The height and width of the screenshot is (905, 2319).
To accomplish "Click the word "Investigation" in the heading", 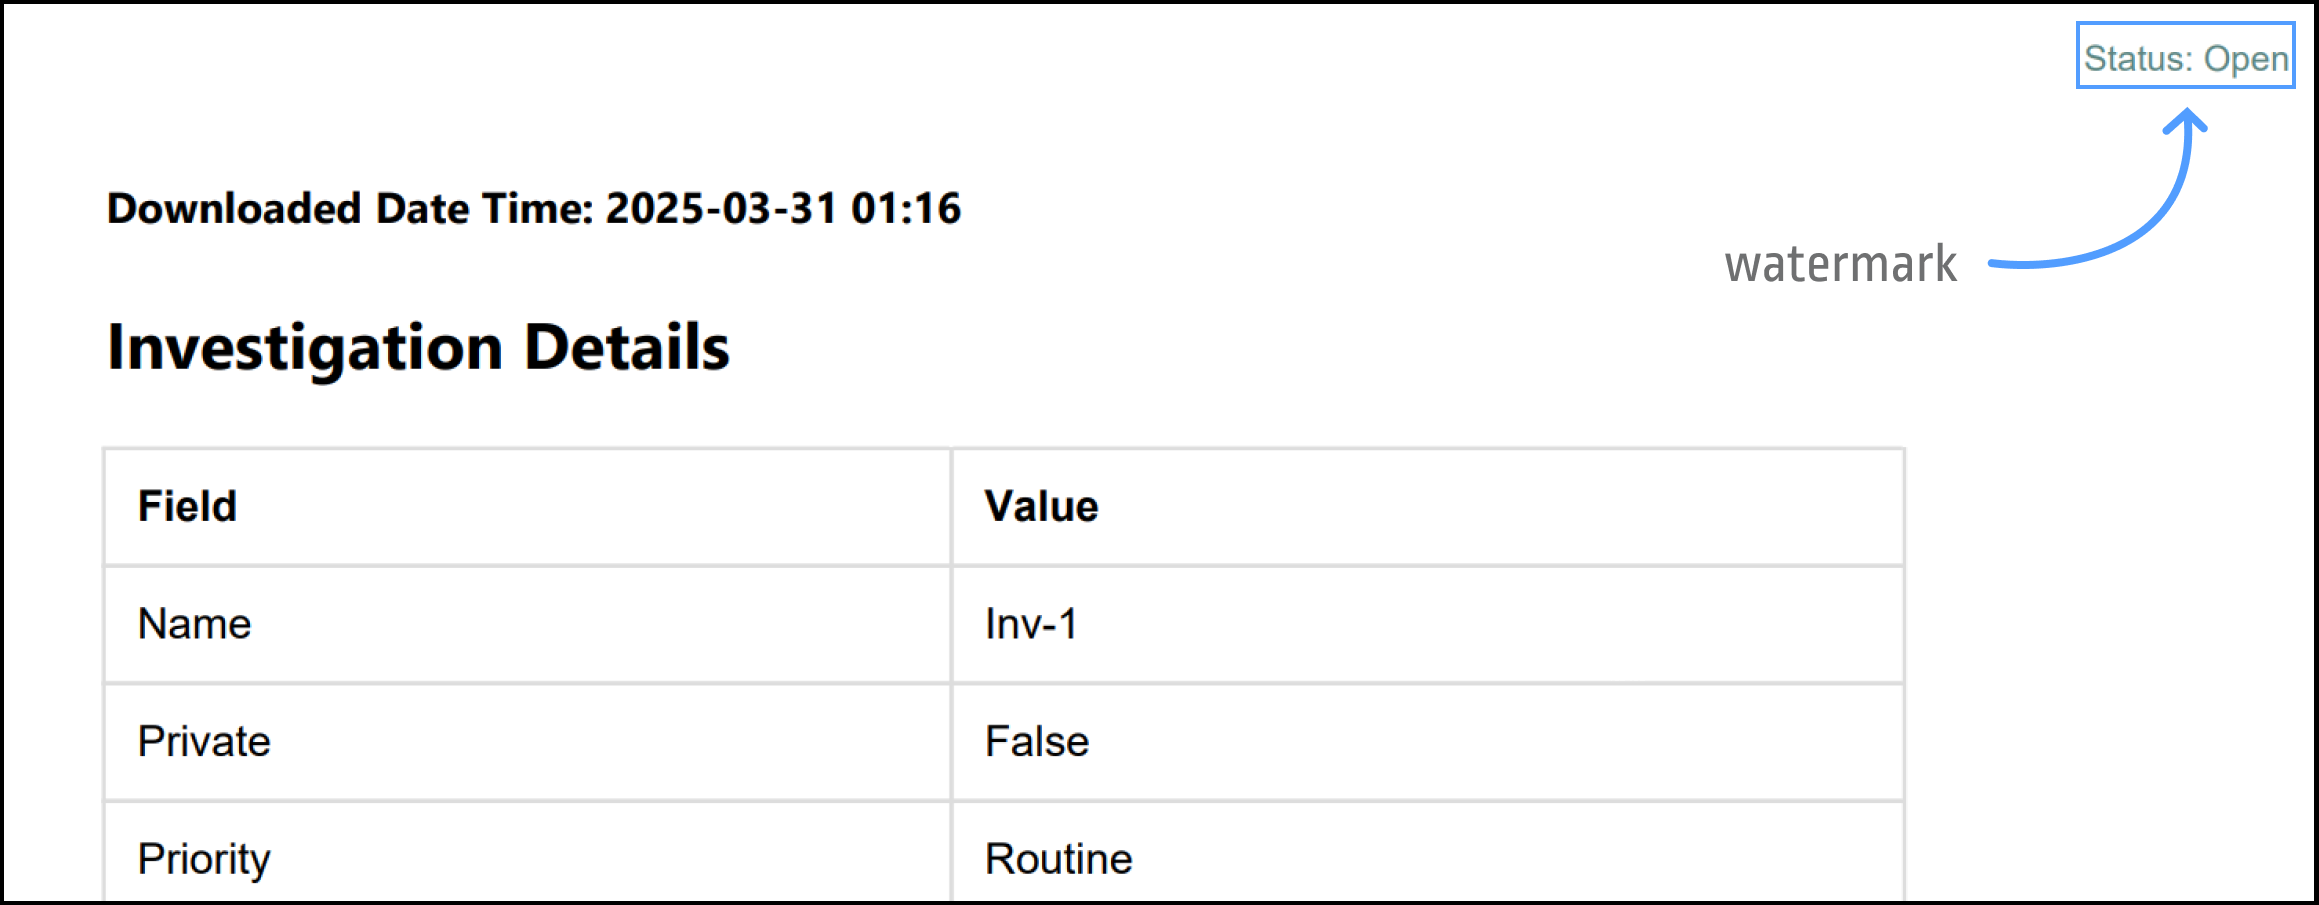I will tap(305, 348).
